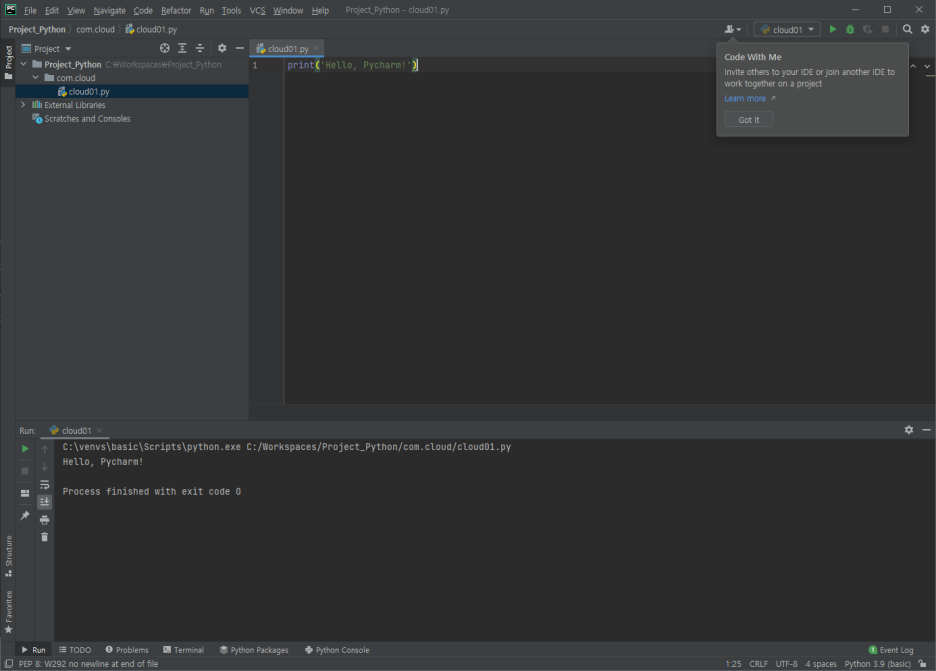Open Project panel options gear

[222, 48]
